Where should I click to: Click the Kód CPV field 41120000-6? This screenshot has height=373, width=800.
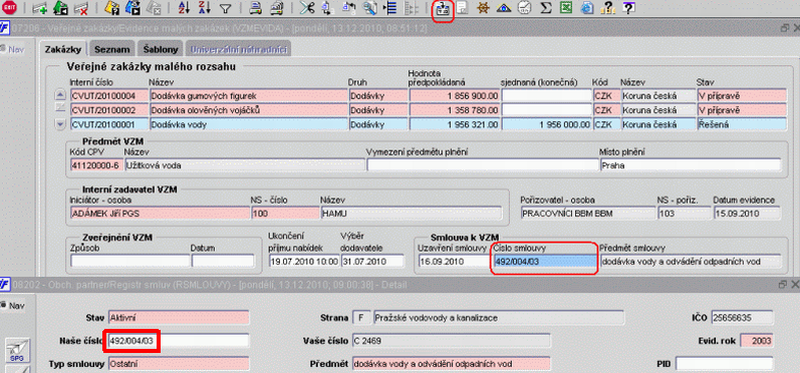[96, 165]
